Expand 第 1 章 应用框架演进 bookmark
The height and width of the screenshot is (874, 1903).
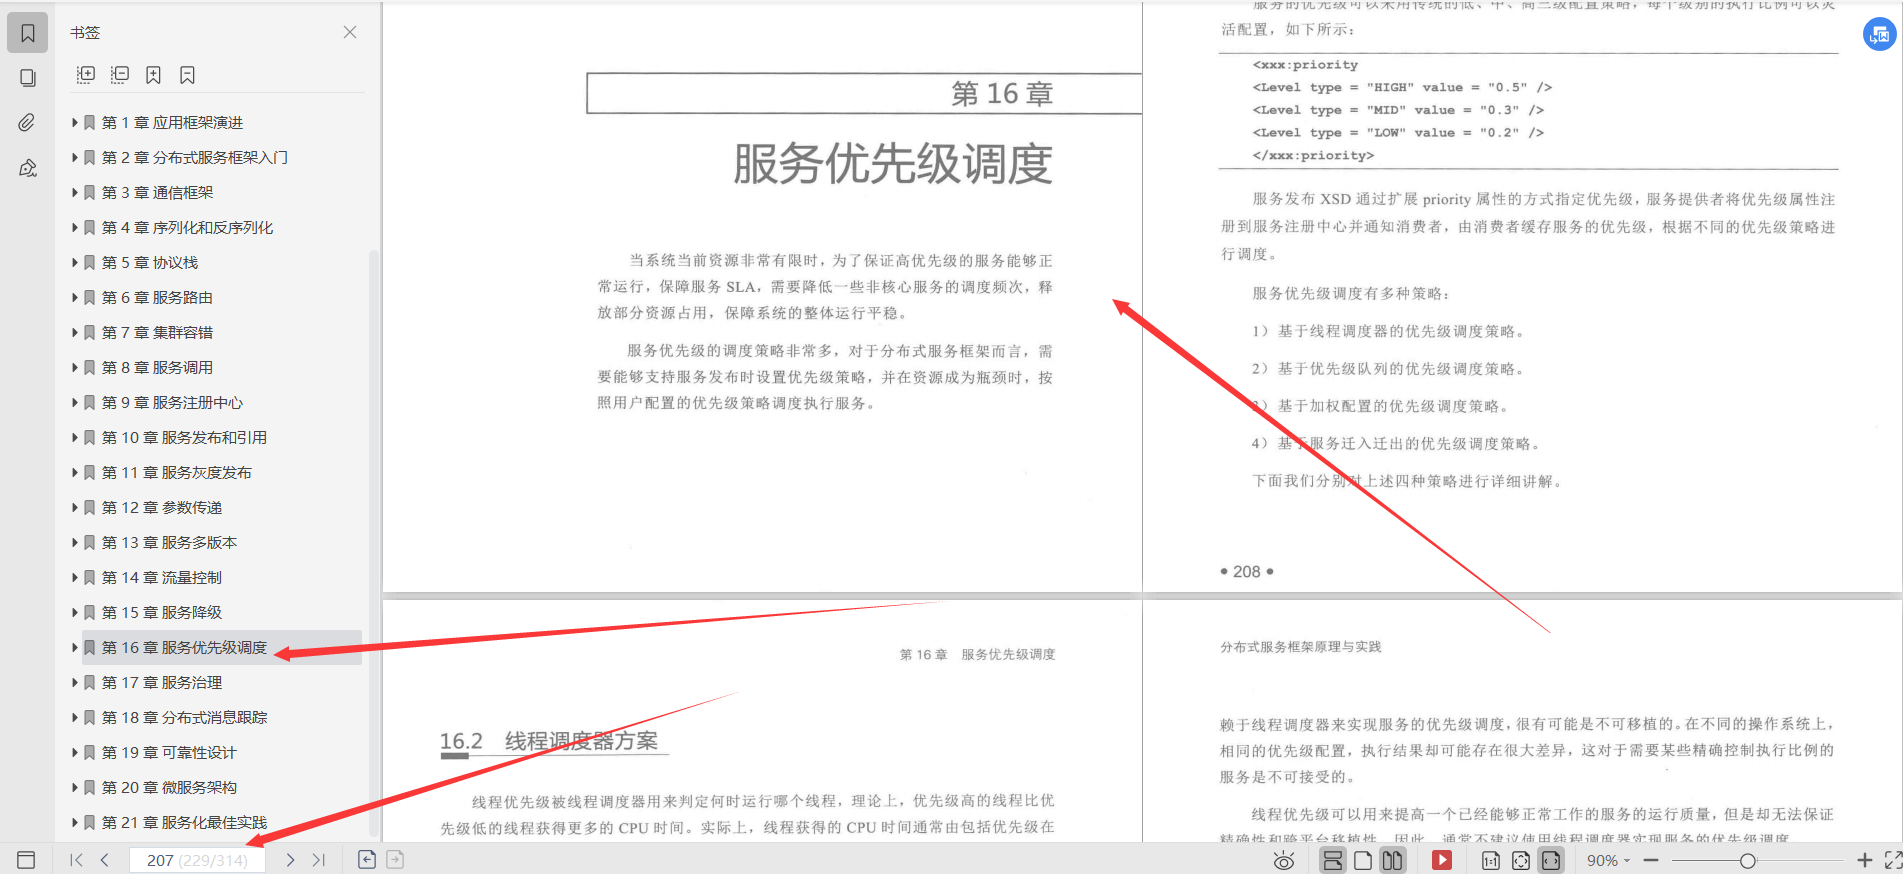[74, 122]
